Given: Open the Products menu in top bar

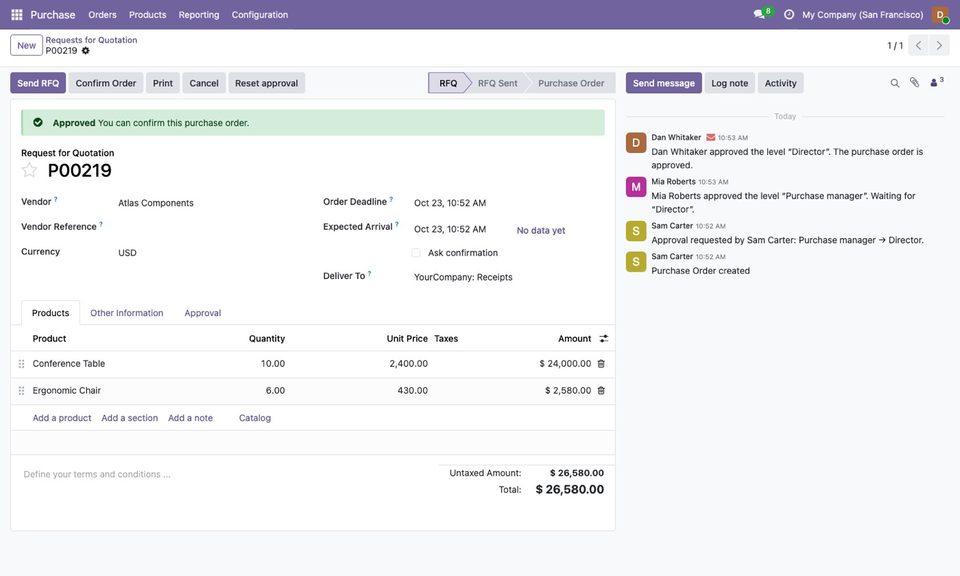Looking at the screenshot, I should 148,15.
